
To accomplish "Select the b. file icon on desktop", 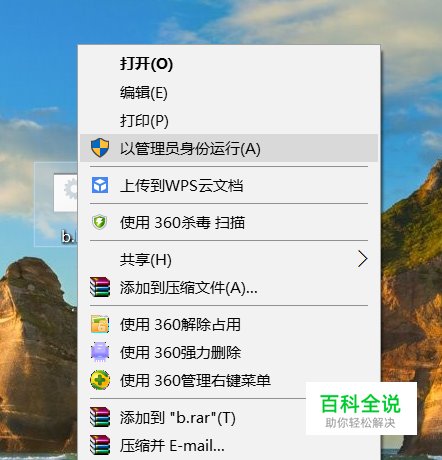I will click(57, 204).
